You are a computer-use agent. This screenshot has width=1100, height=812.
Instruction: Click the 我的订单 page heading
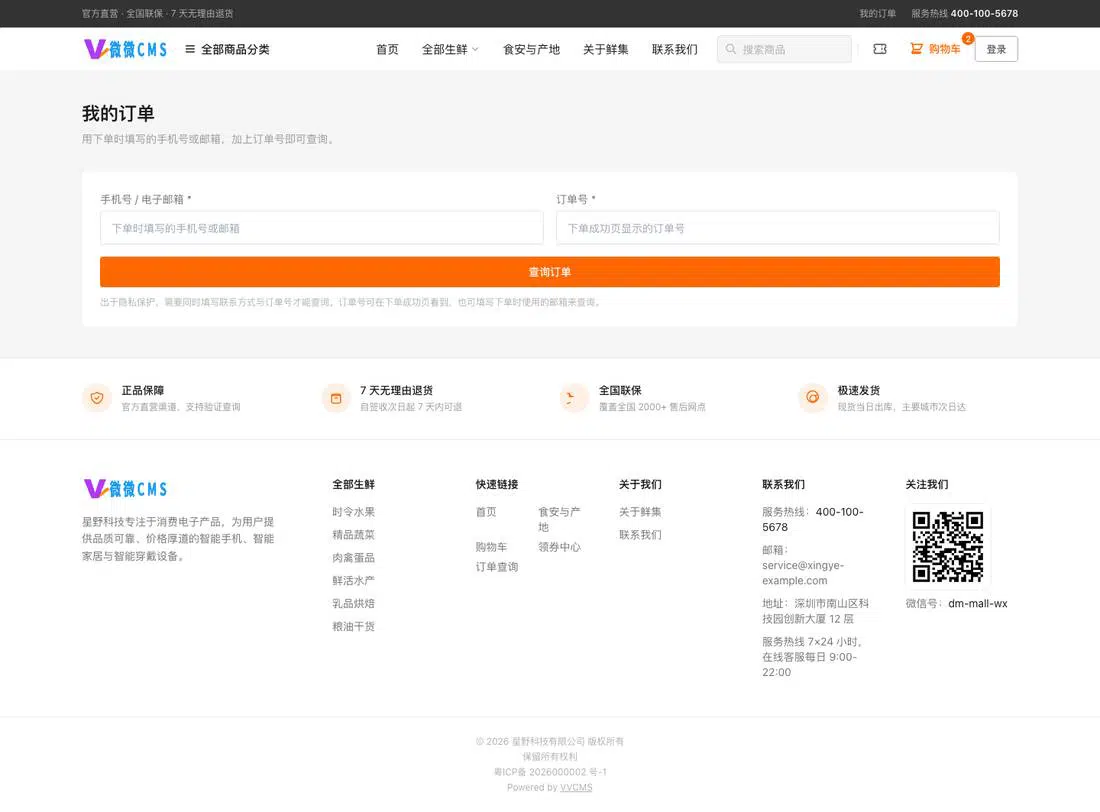click(118, 114)
